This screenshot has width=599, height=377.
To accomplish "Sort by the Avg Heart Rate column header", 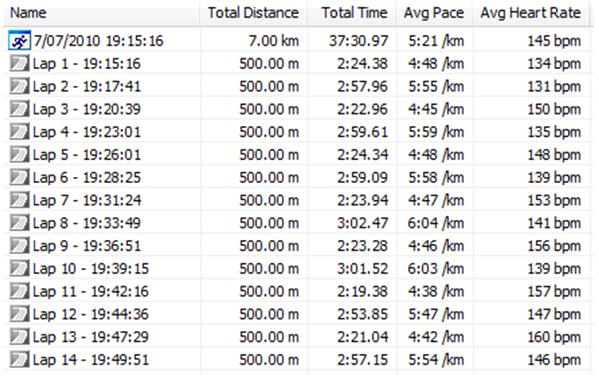I will (x=531, y=13).
